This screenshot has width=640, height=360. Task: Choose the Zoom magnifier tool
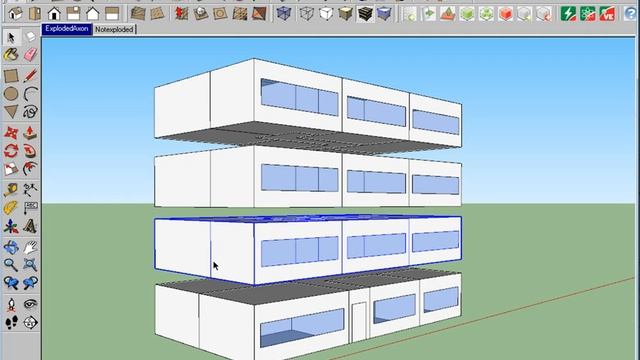pos(11,264)
